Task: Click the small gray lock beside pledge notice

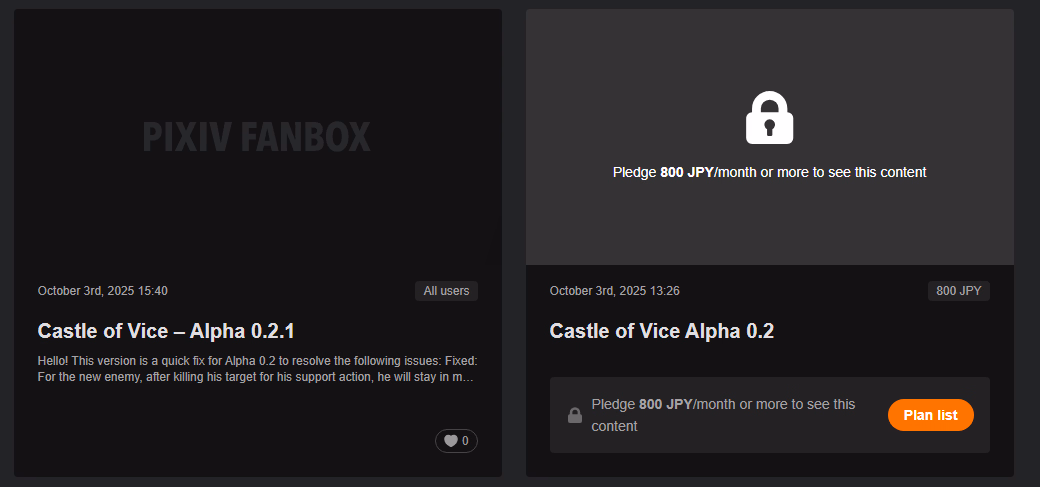Action: 575,415
